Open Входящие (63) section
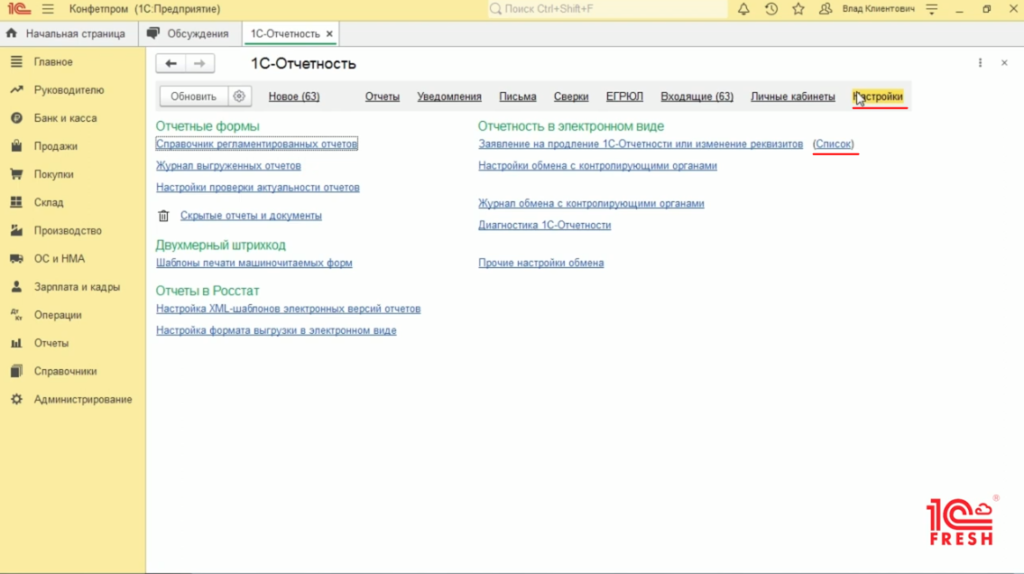The image size is (1024, 574). click(x=697, y=97)
